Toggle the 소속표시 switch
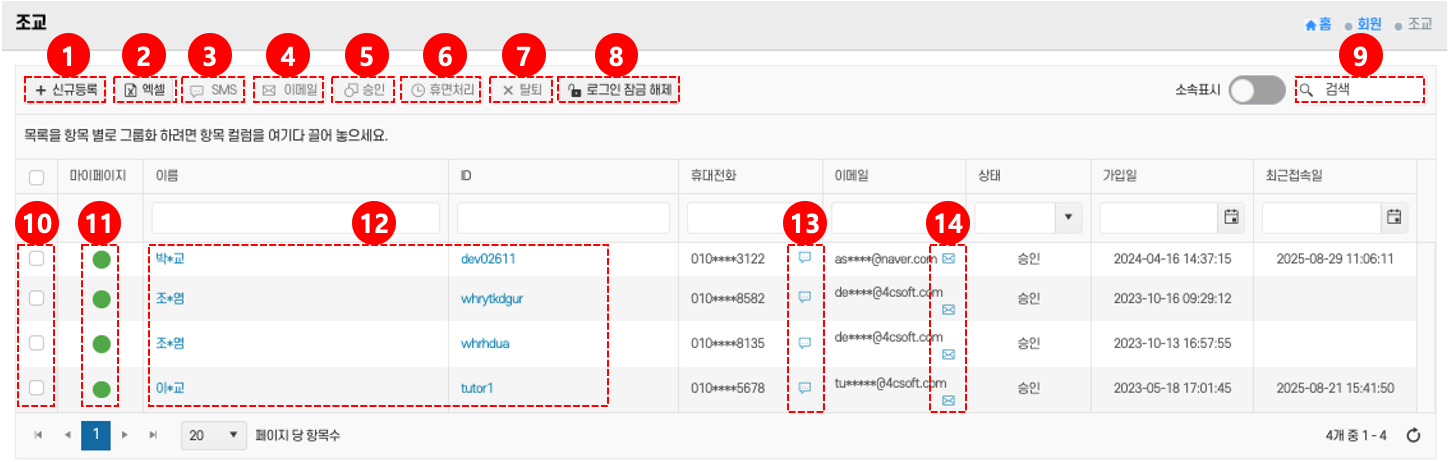Screen dimensions: 1448x462 (x=1256, y=91)
